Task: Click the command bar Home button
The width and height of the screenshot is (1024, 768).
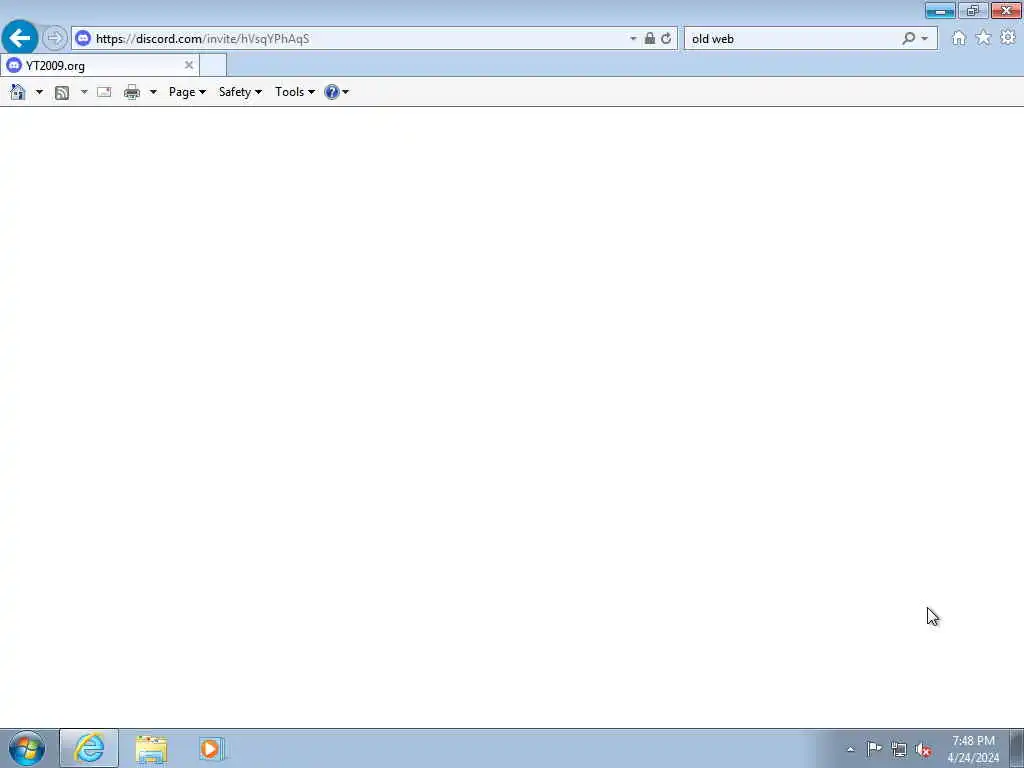Action: [x=18, y=92]
